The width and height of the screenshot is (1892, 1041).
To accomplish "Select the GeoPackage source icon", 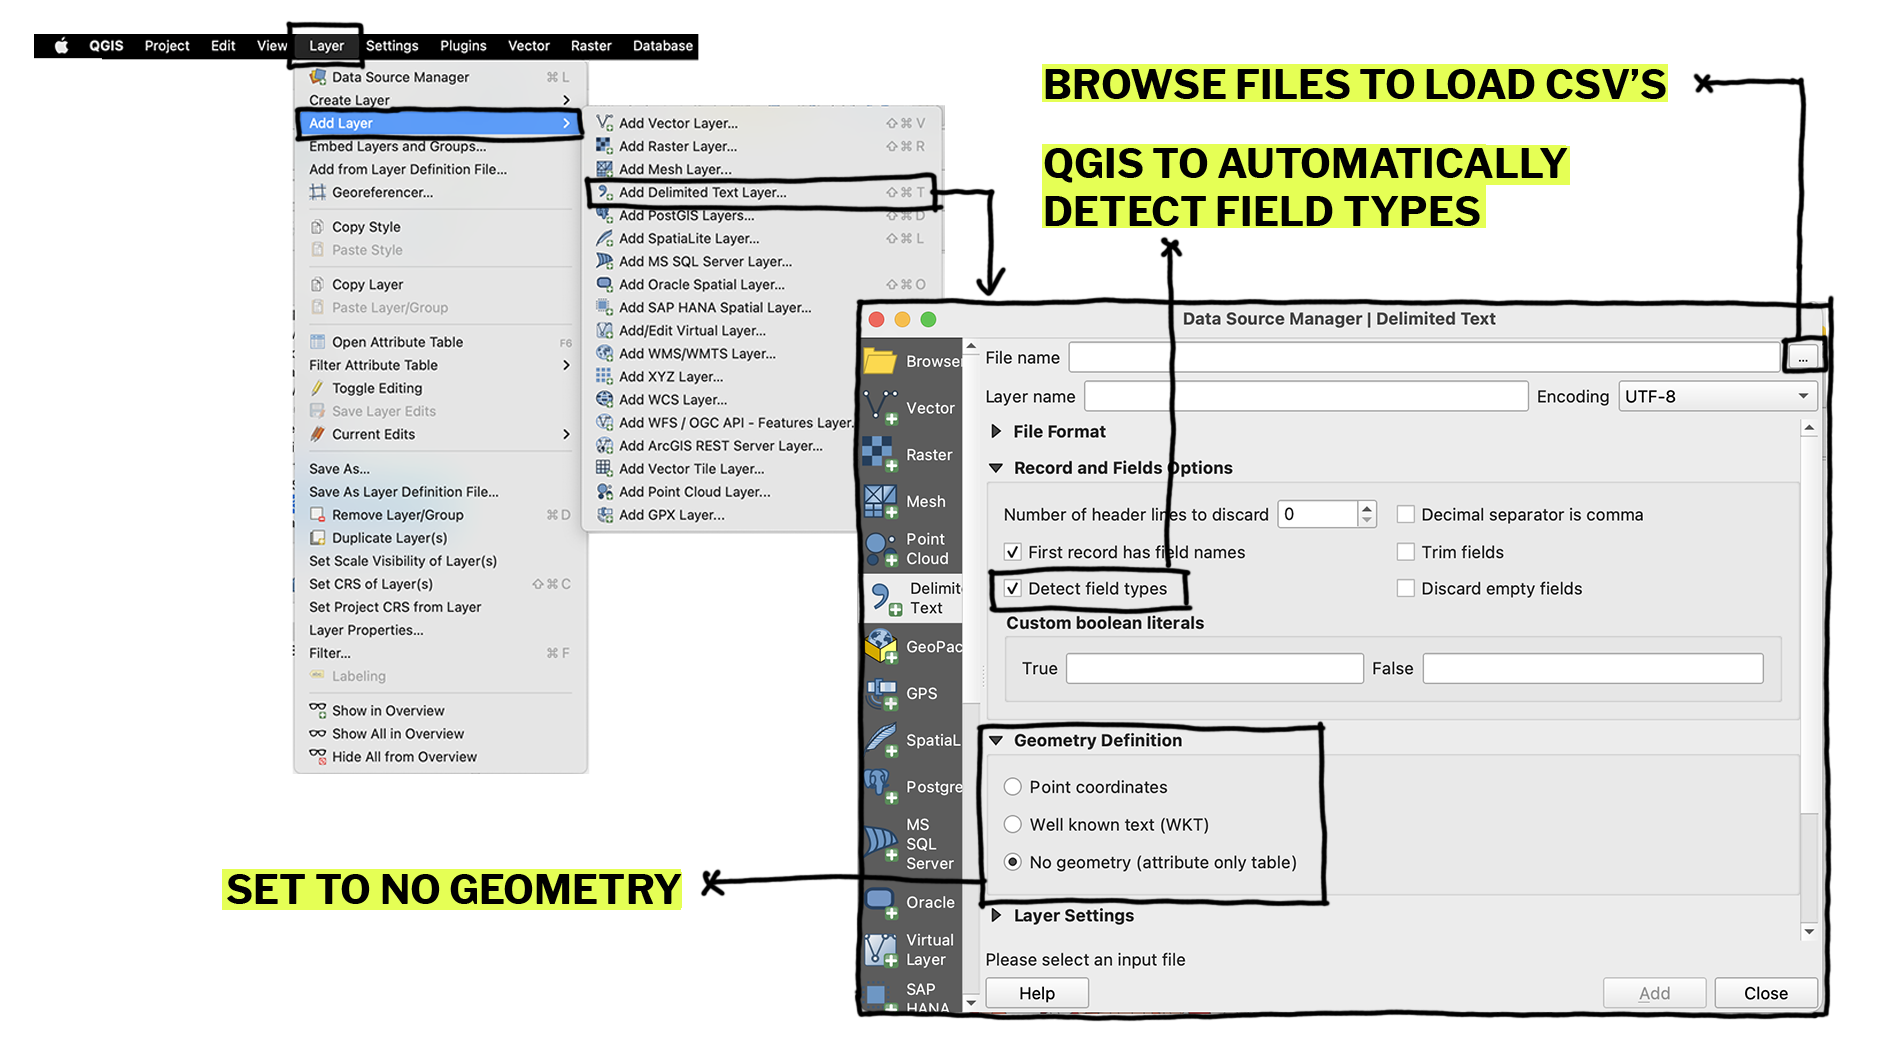I will click(x=881, y=646).
